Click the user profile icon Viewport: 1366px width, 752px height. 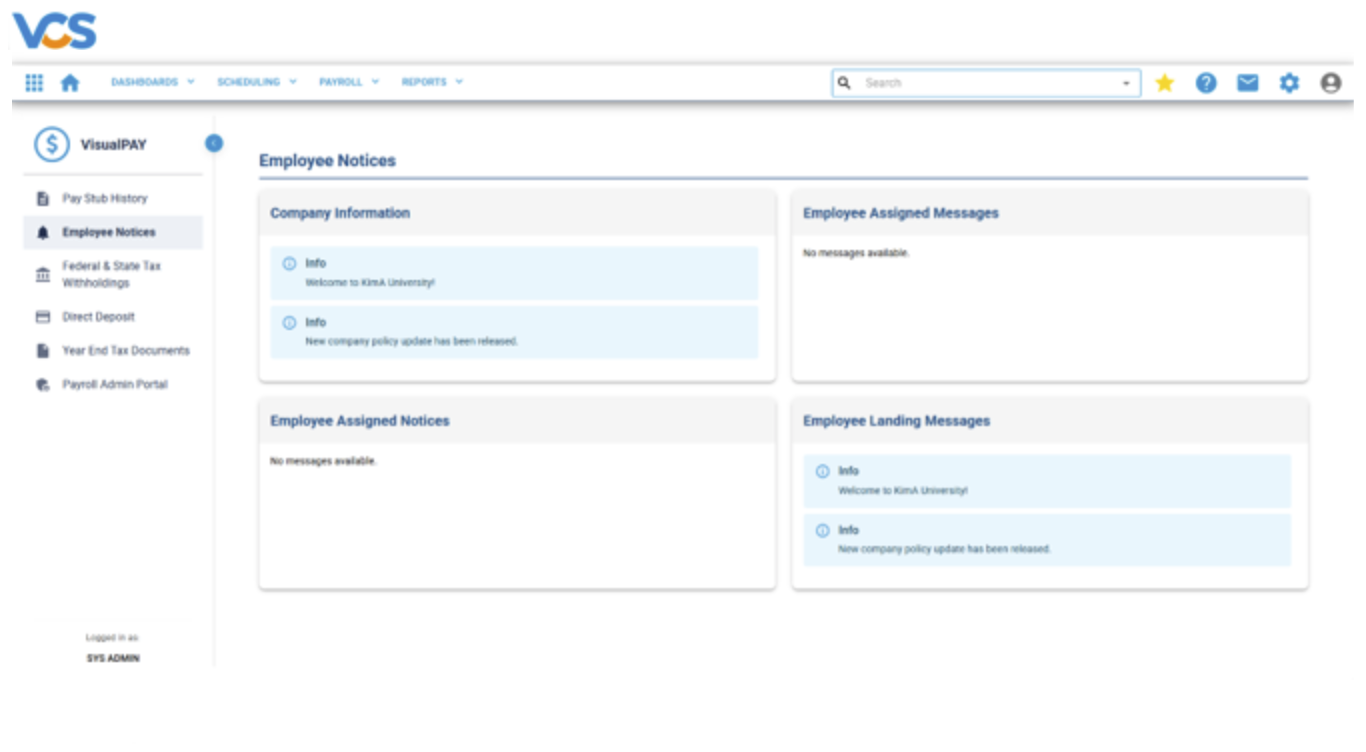pyautogui.click(x=1330, y=83)
